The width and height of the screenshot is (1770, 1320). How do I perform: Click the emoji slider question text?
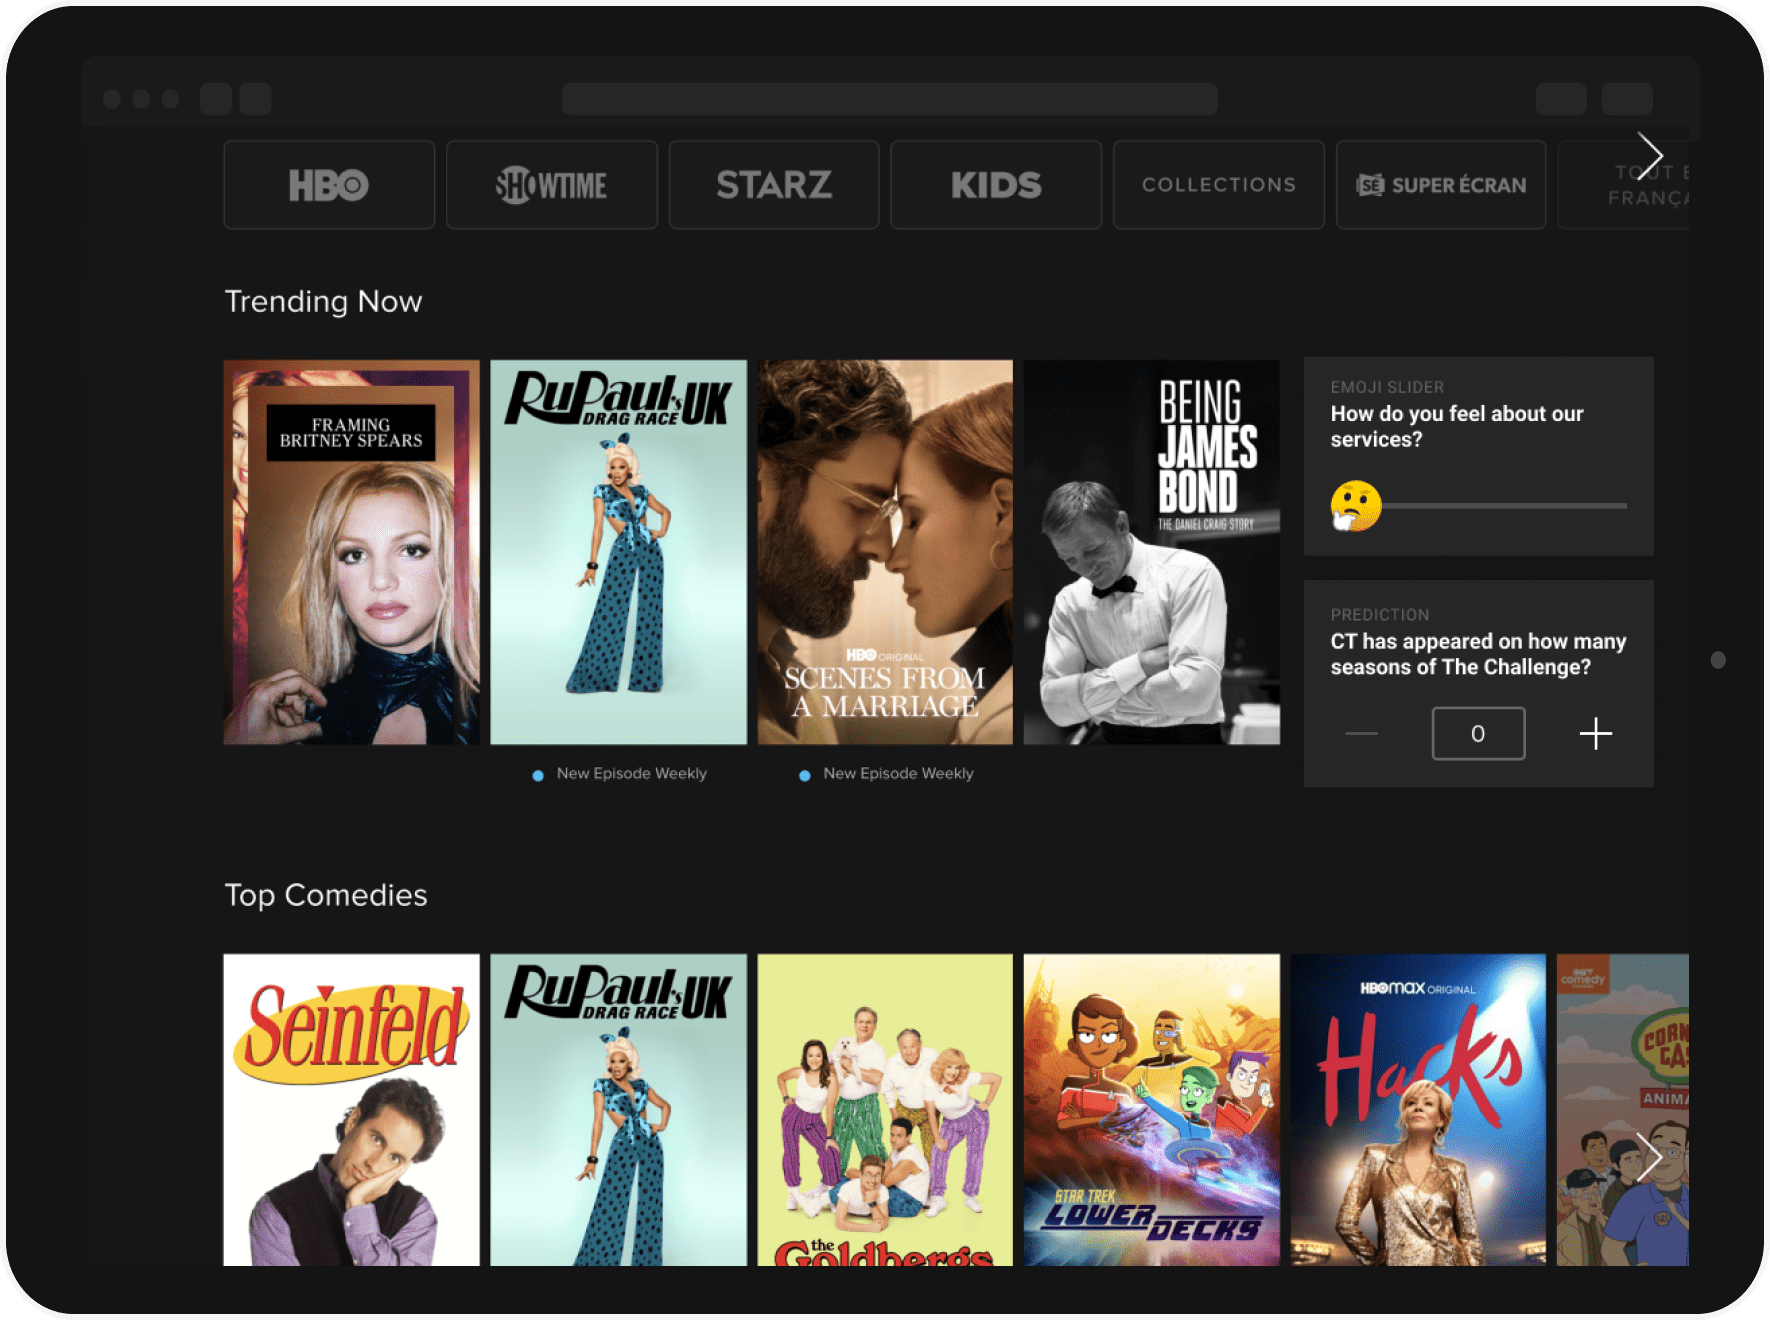pos(1457,427)
